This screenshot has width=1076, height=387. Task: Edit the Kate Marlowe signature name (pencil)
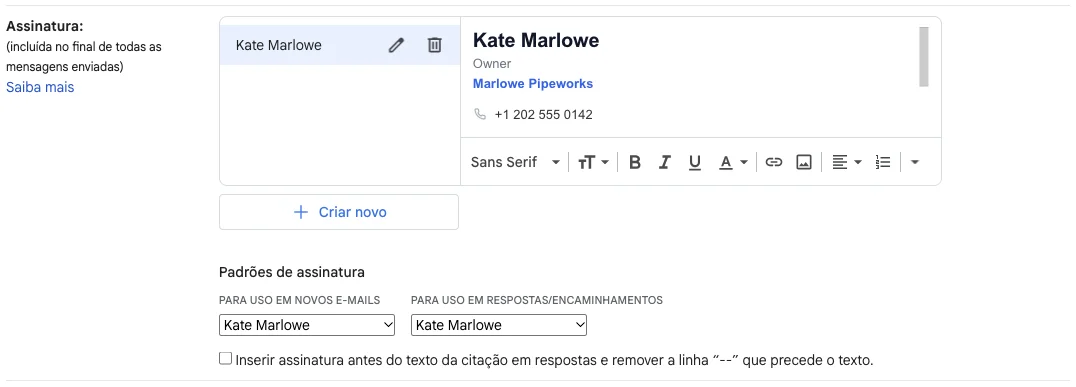(396, 45)
